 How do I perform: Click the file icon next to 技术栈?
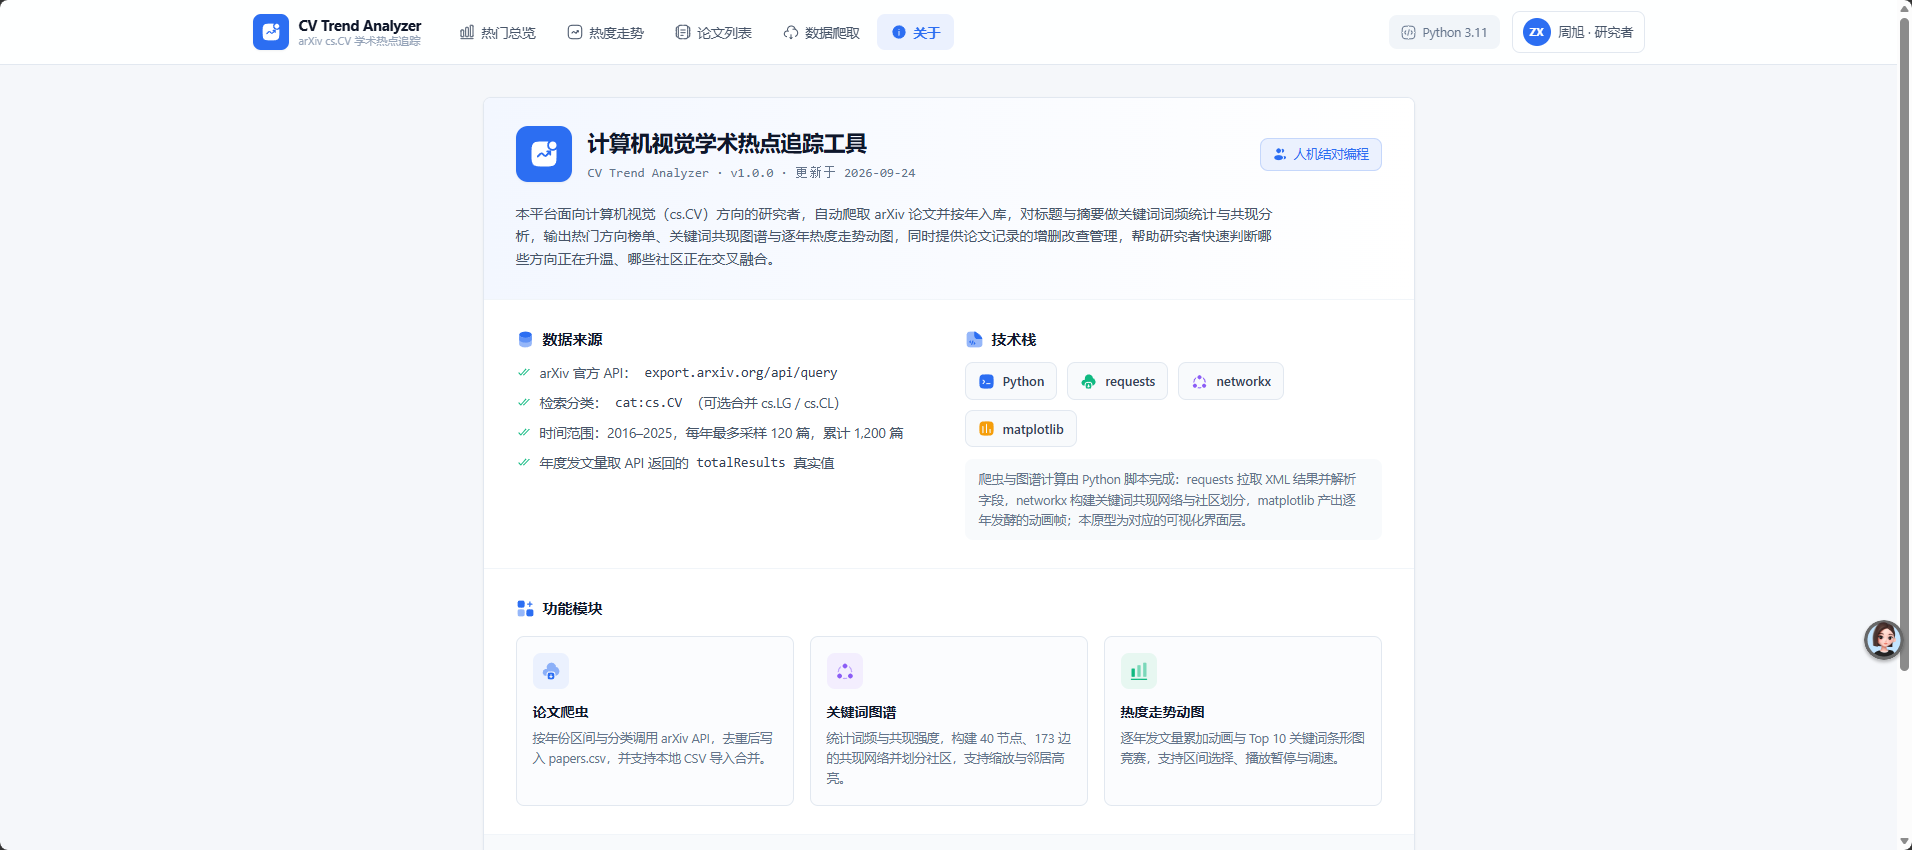pos(974,339)
